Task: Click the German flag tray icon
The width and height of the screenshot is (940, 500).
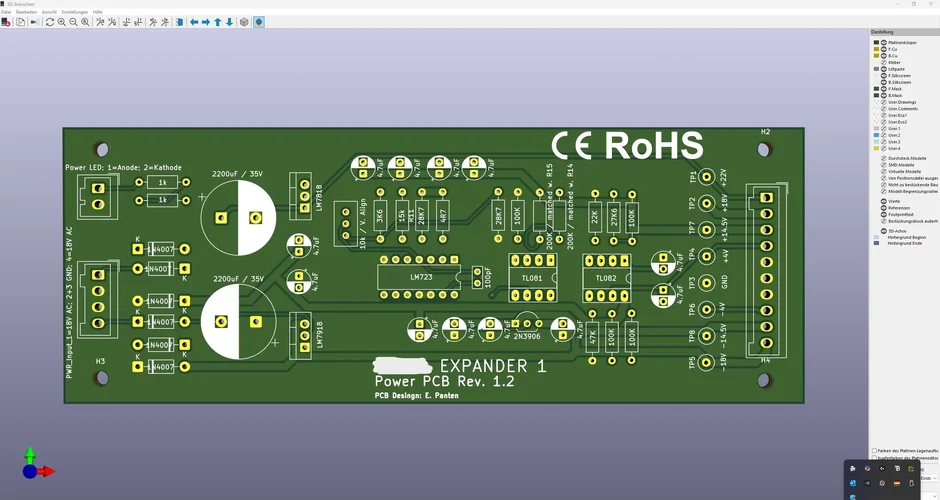Action: (x=897, y=483)
